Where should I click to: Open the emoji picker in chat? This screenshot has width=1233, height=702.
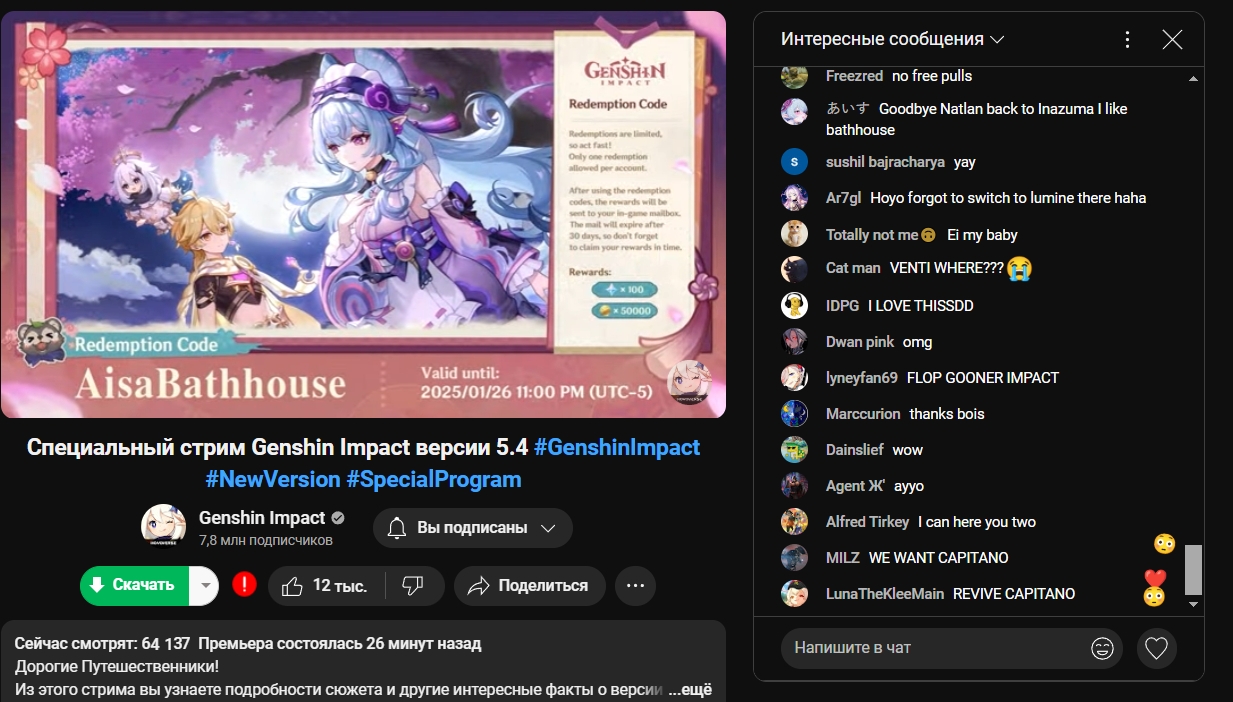pos(1102,648)
